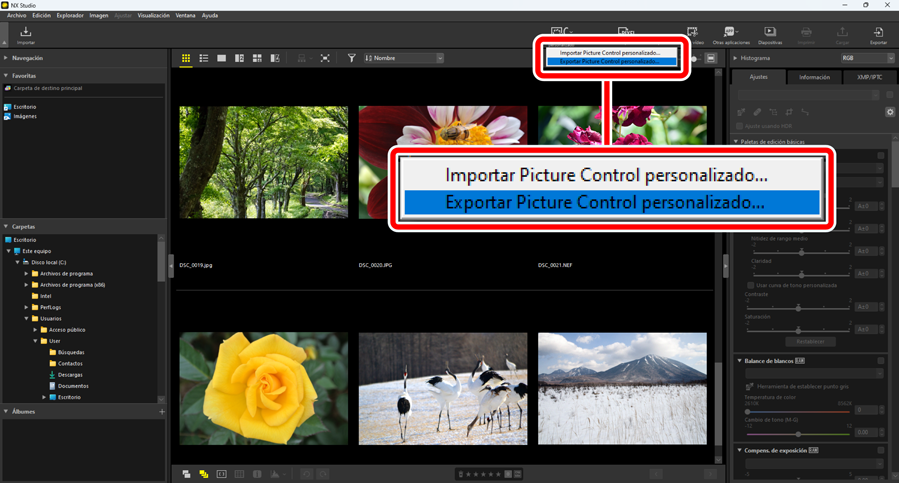The width and height of the screenshot is (899, 483).
Task: Click the full screen view icon
Action: coord(325,59)
